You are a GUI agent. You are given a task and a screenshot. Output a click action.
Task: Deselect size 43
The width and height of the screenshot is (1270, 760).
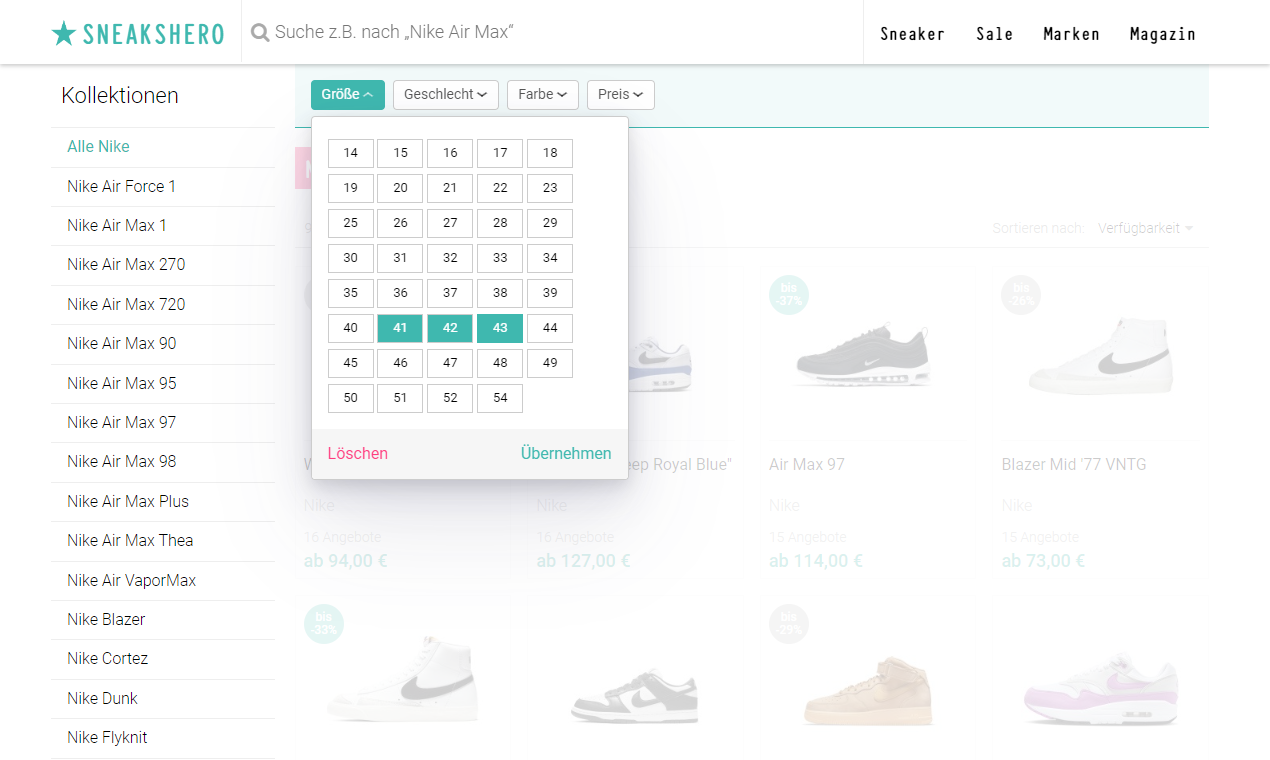pyautogui.click(x=500, y=328)
